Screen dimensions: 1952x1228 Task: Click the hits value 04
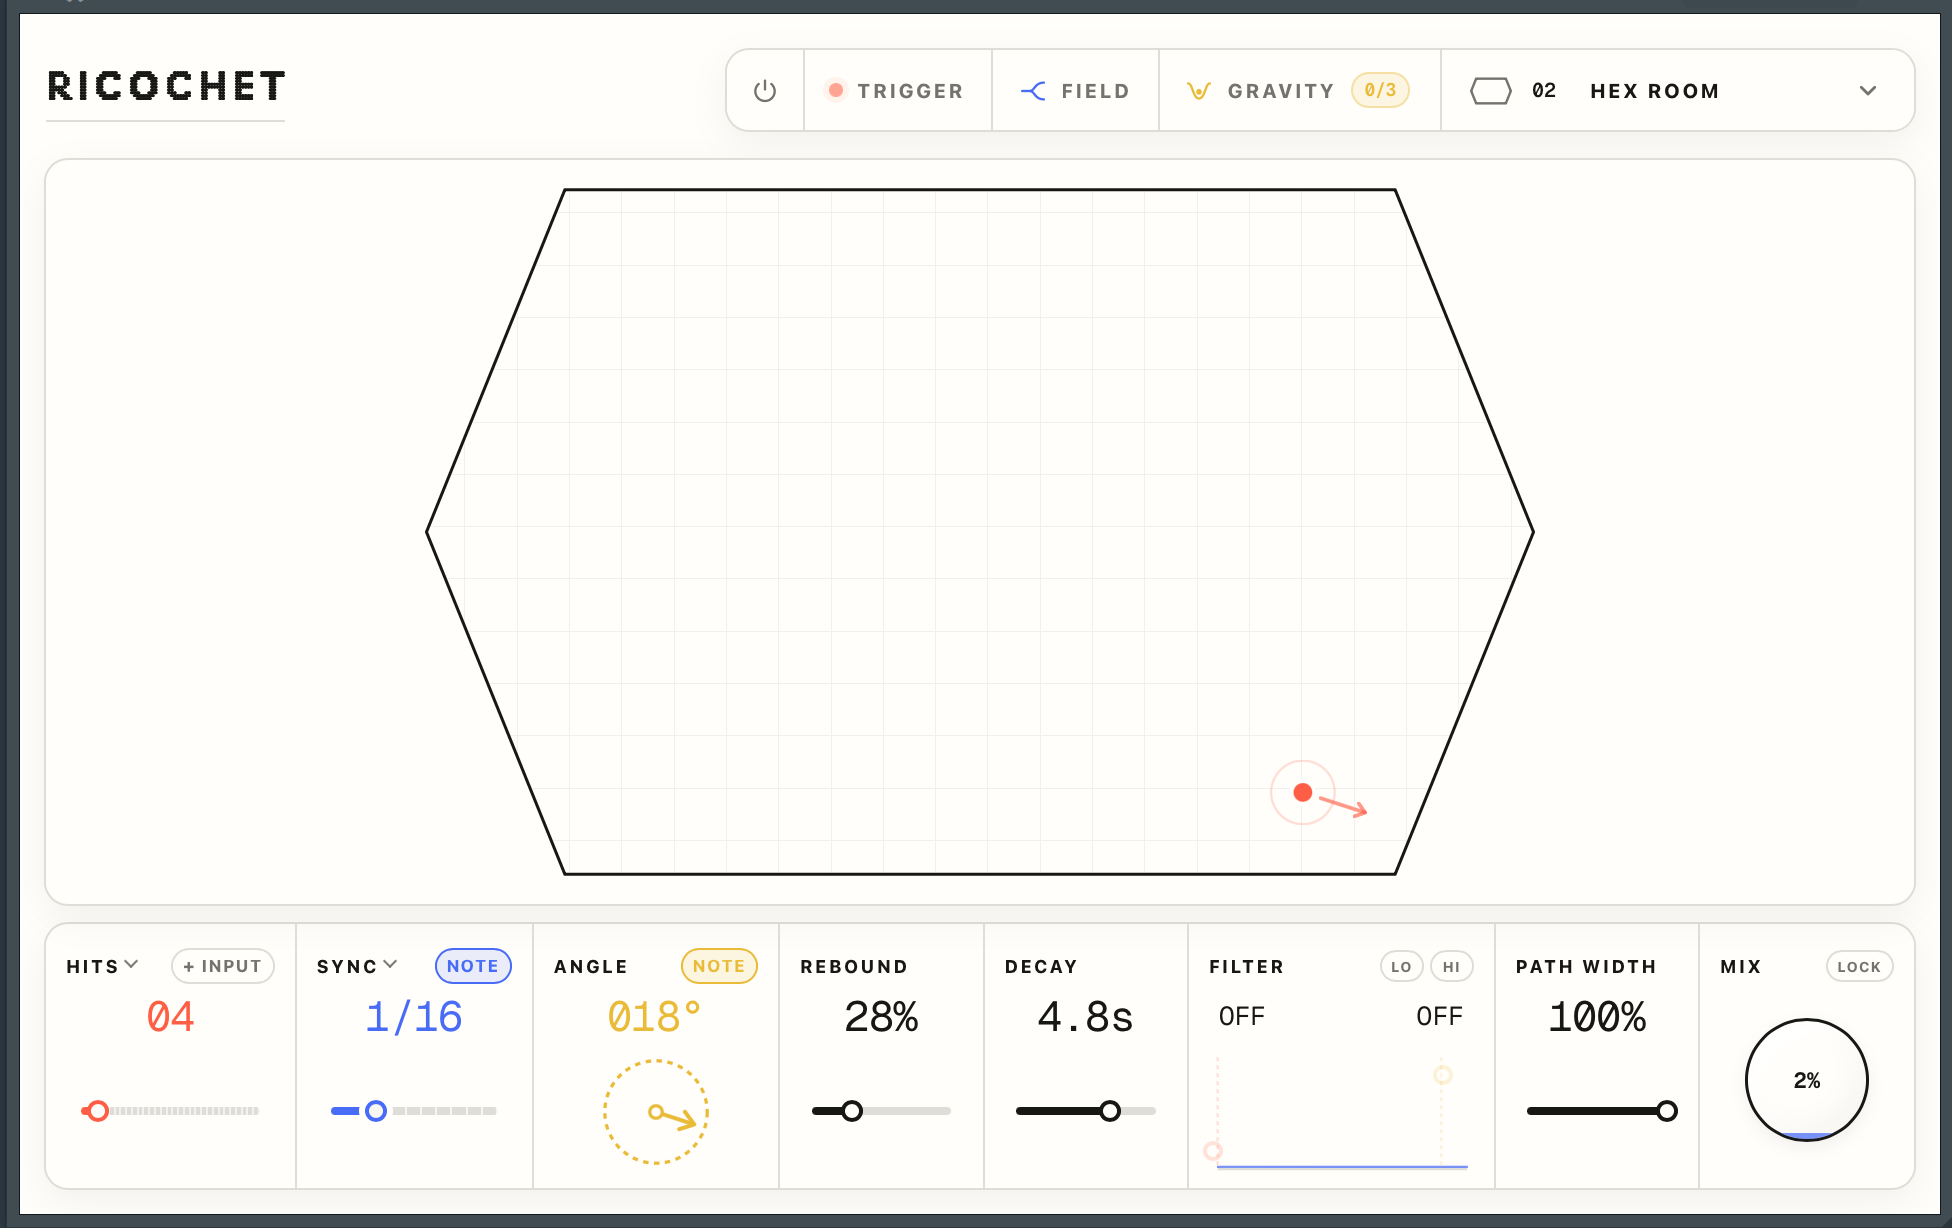(170, 1018)
